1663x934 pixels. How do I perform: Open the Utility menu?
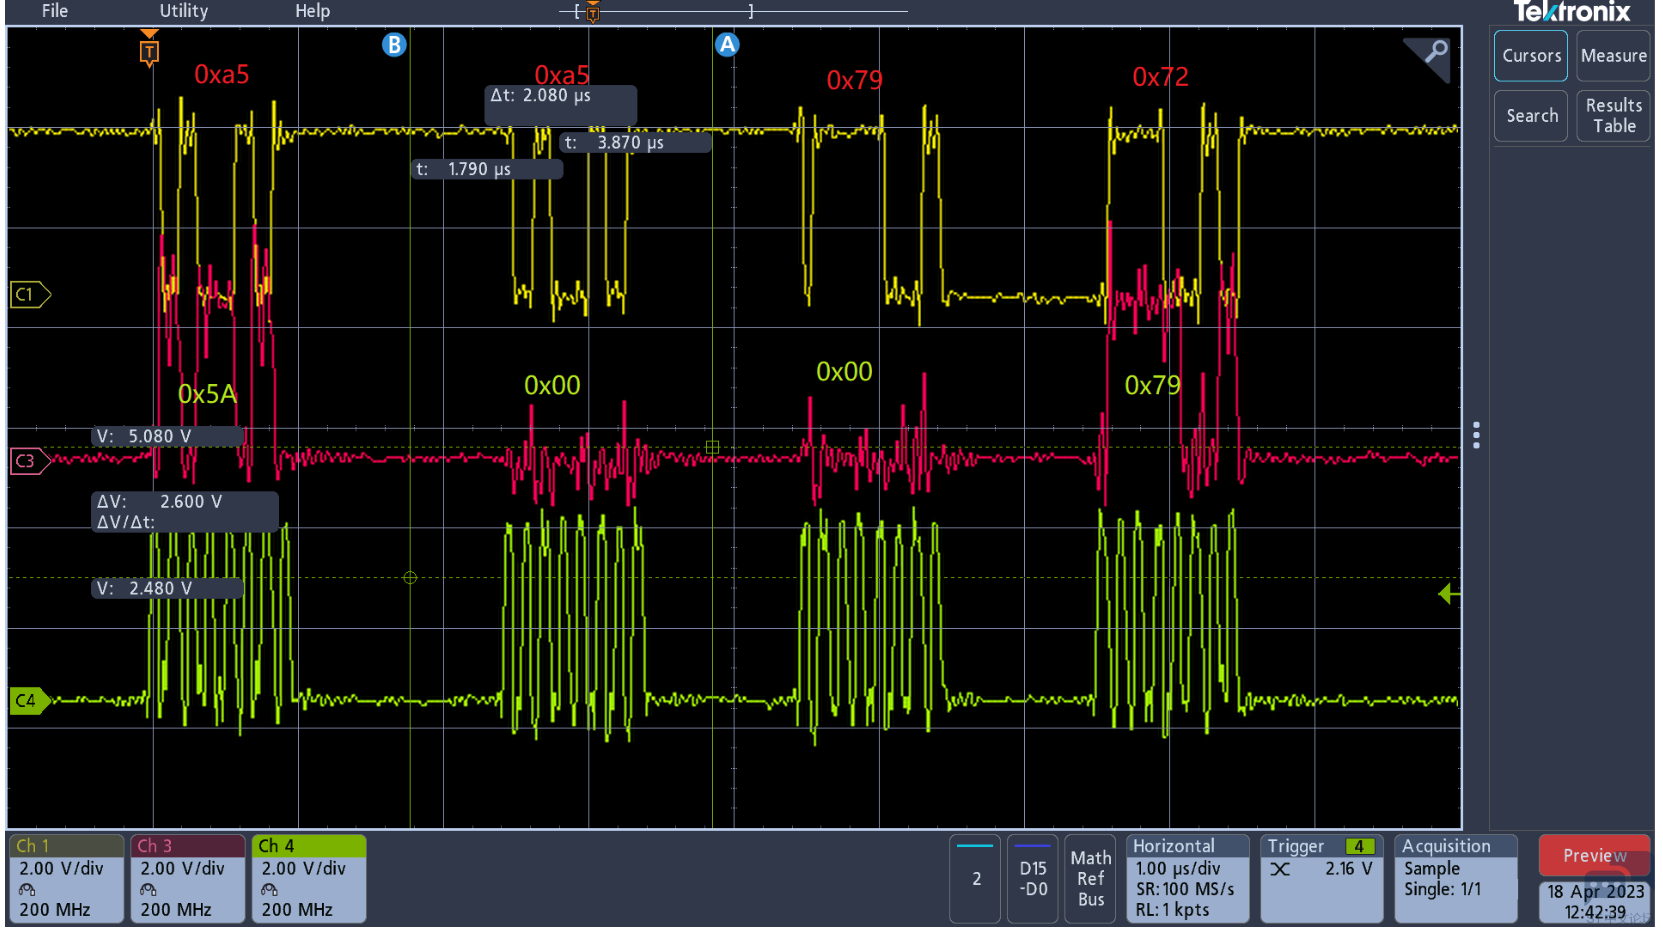184,11
